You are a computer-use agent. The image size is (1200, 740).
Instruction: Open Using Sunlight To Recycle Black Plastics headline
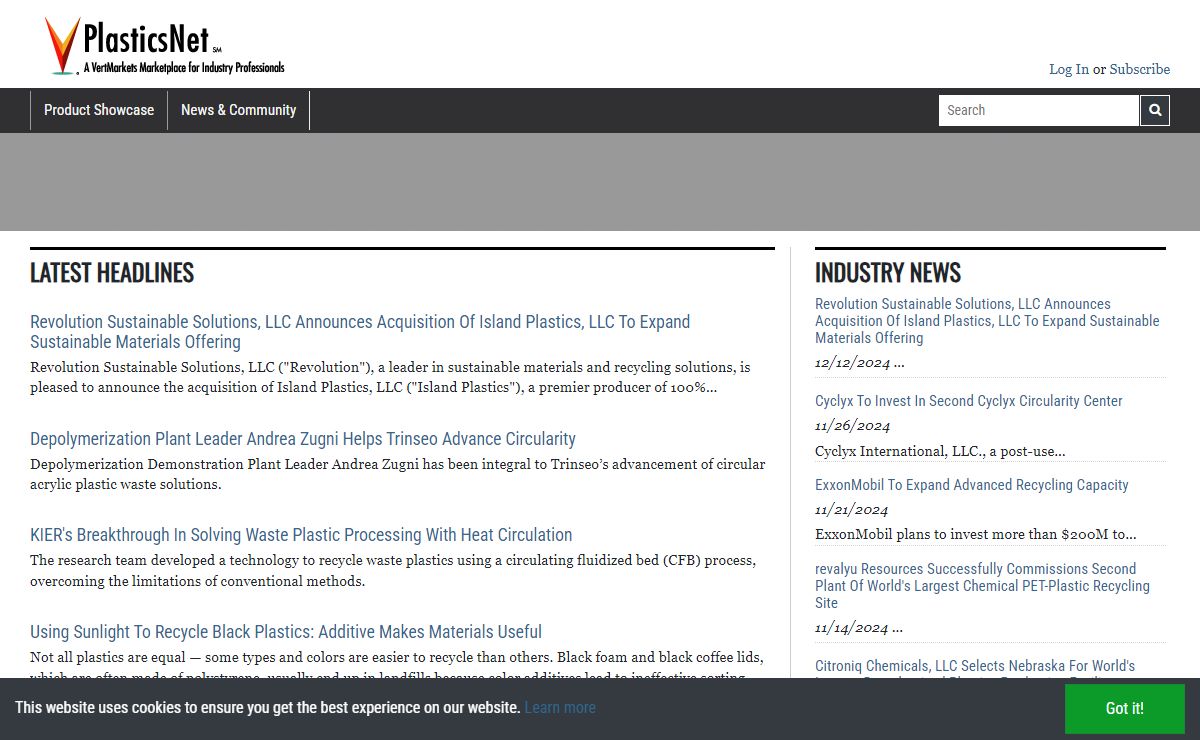[286, 632]
